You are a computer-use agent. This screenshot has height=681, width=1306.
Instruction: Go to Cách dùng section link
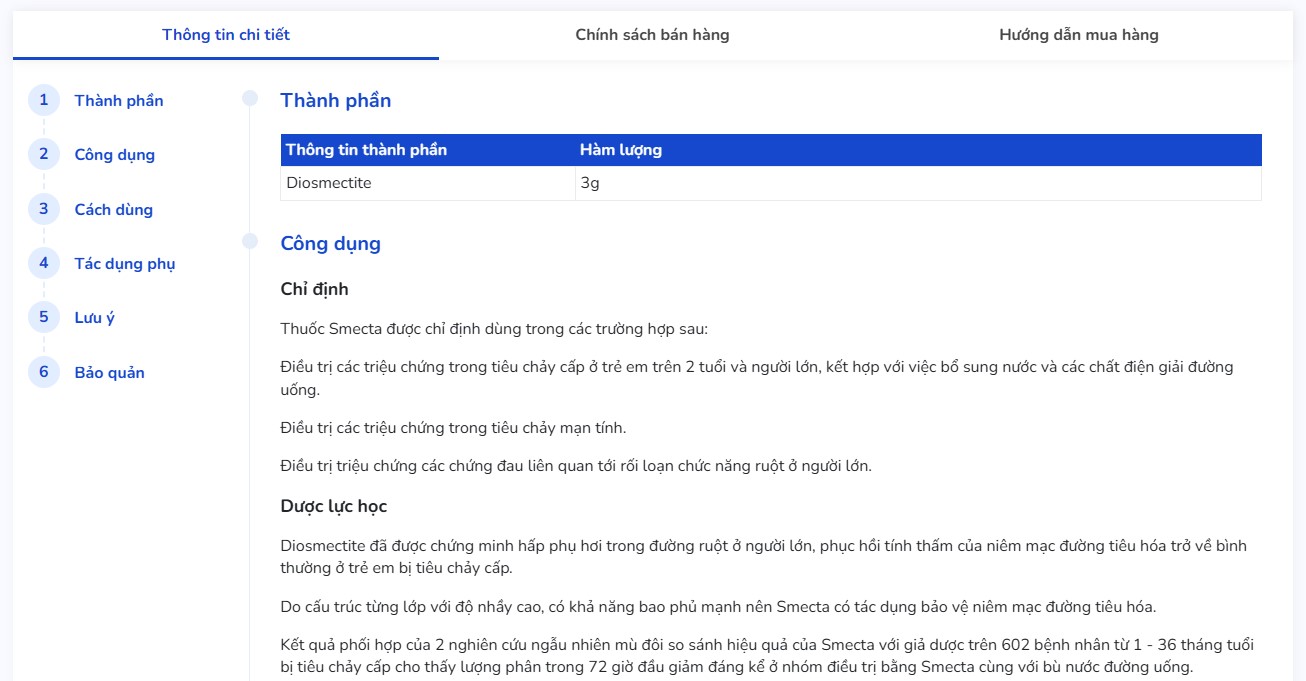click(x=114, y=210)
